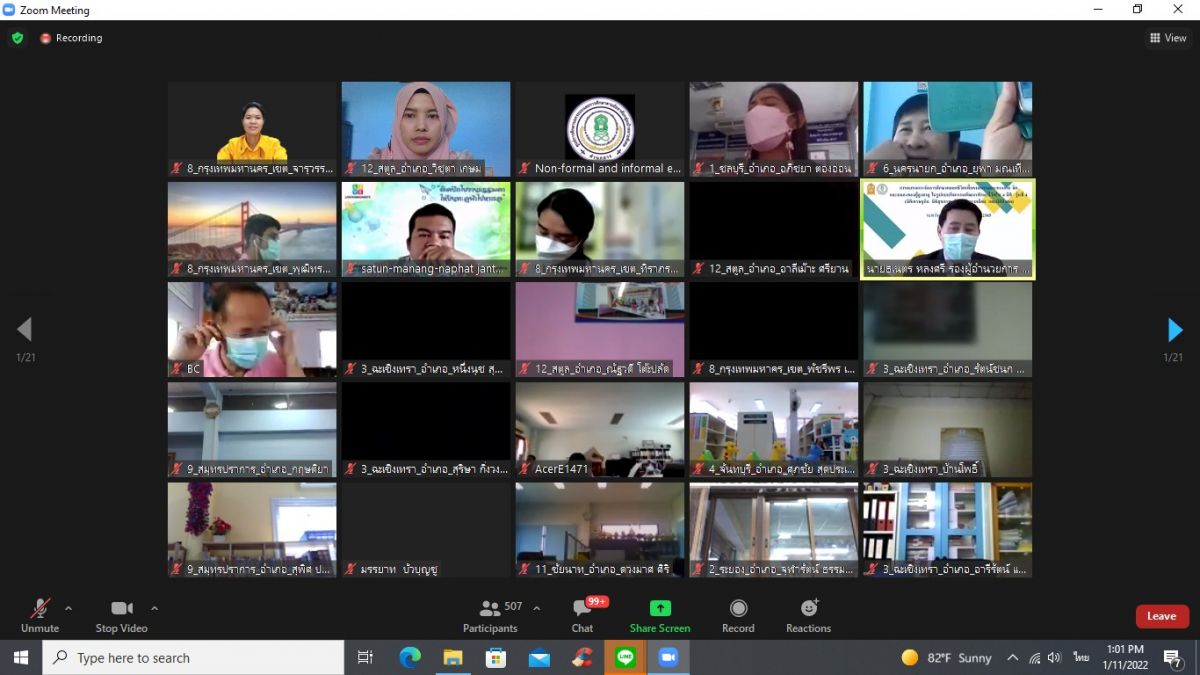Go to next gallery page arrow
Viewport: 1200px width, 675px height.
[x=1174, y=330]
